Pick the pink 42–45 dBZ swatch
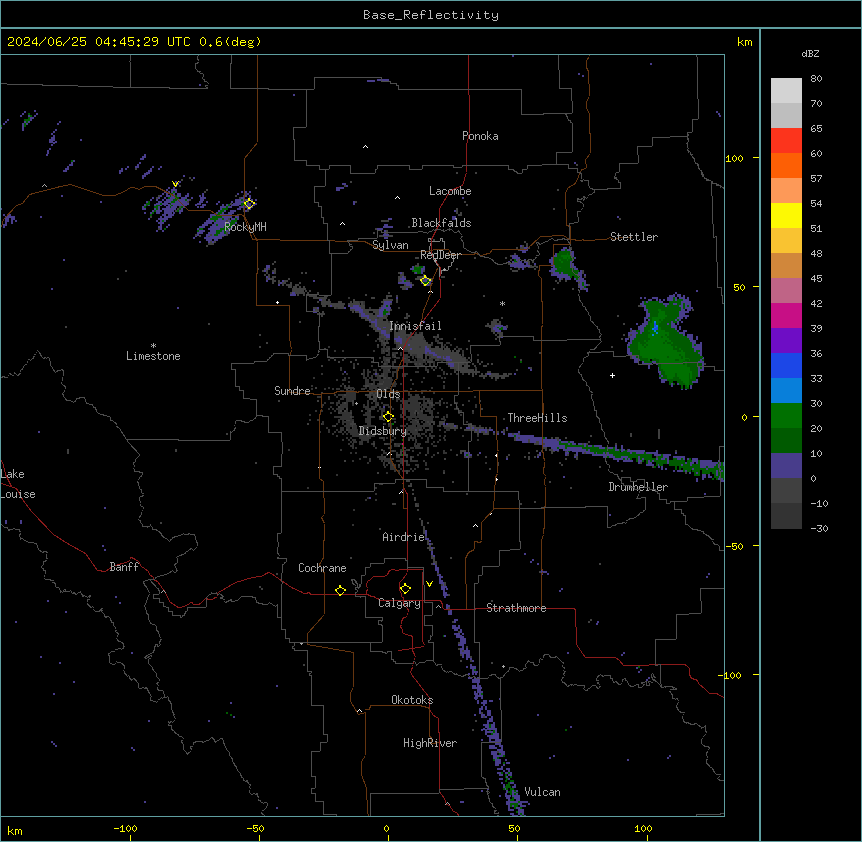 786,291
